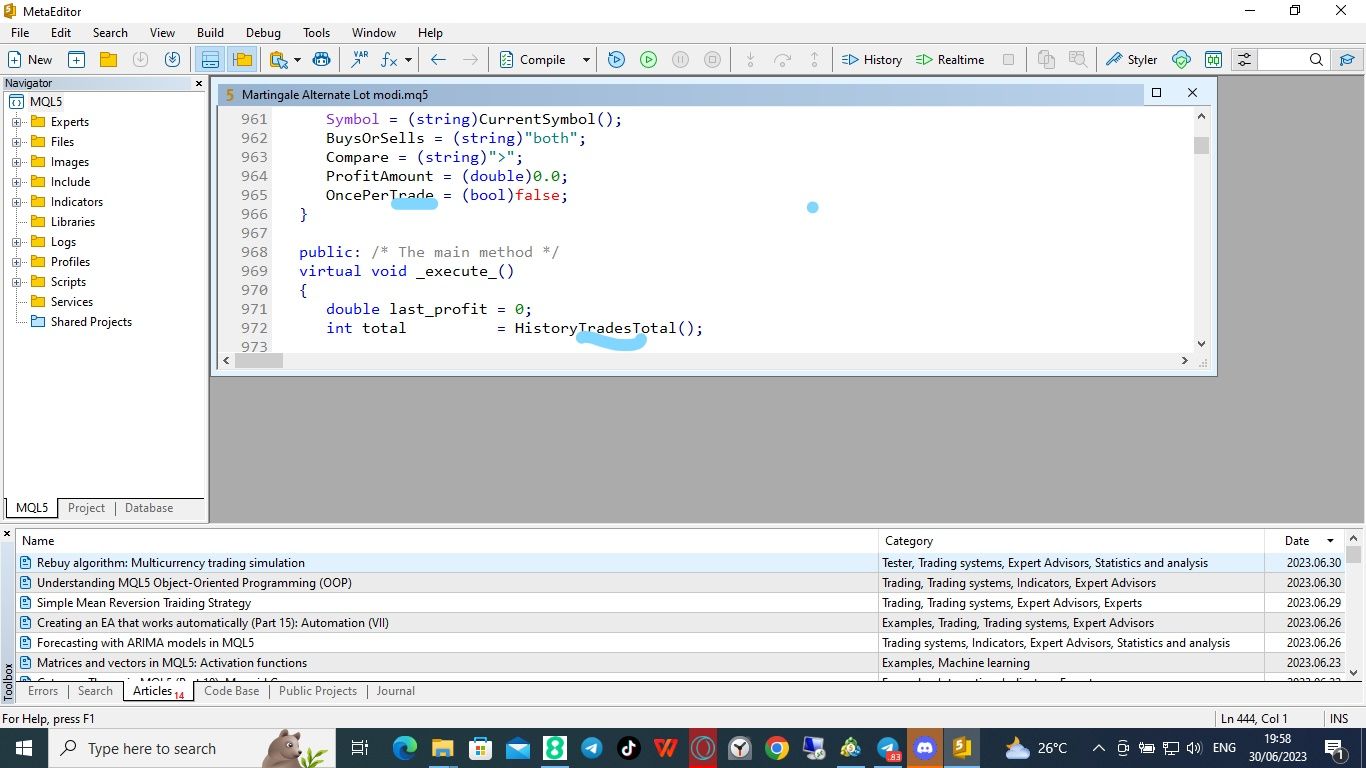Switch to Database tab in Navigator
This screenshot has width=1366, height=768.
[x=149, y=508]
